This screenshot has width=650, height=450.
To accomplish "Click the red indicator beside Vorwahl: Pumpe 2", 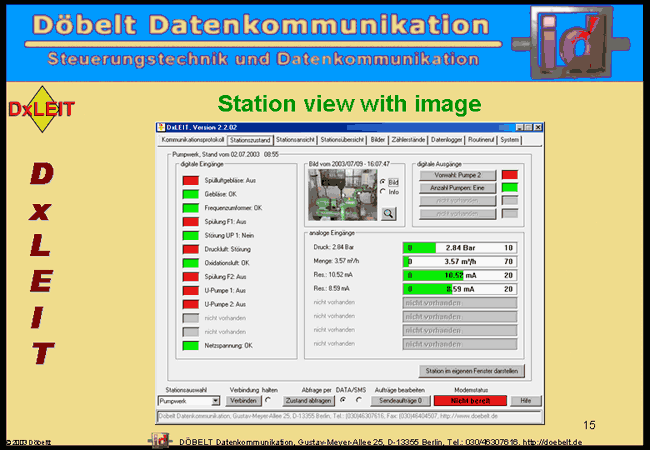I will tap(510, 175).
